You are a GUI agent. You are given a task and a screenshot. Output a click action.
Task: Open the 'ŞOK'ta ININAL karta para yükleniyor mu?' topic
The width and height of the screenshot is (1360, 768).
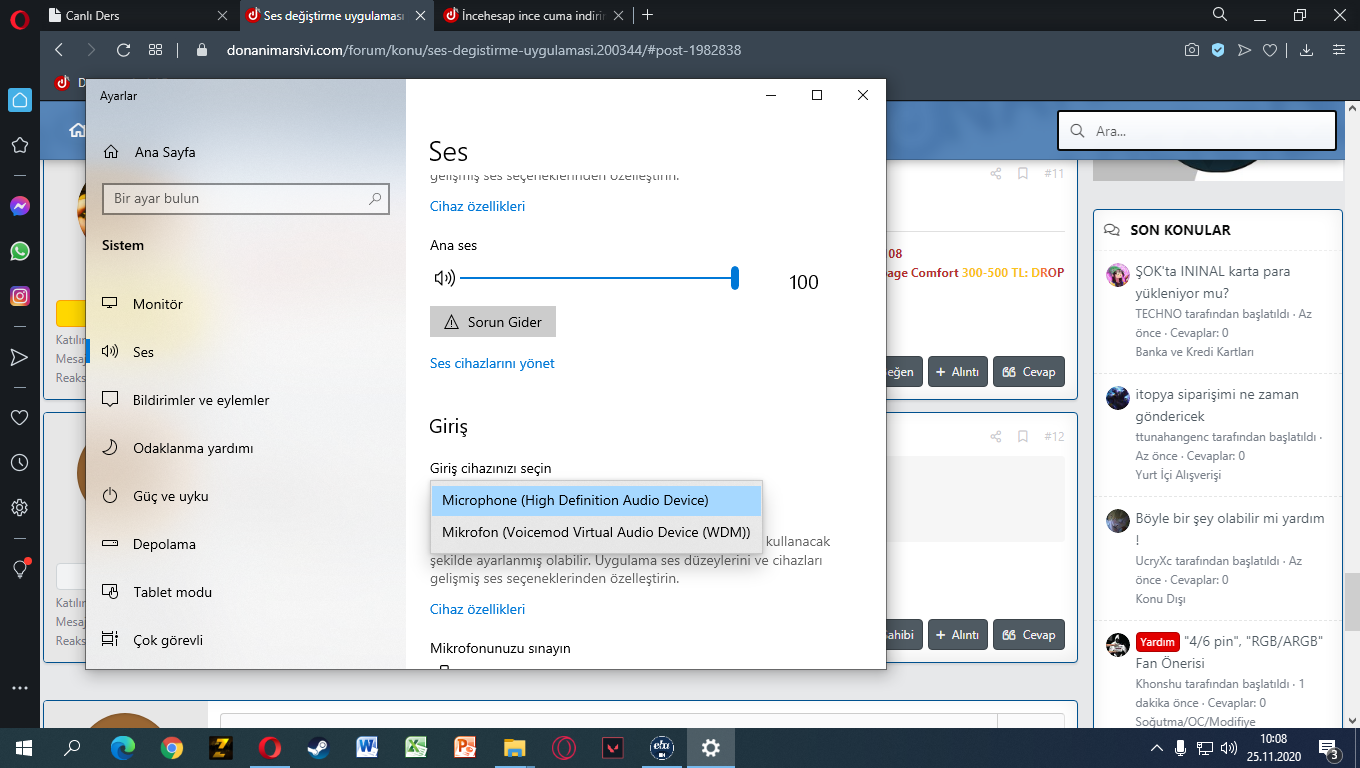[1213, 282]
